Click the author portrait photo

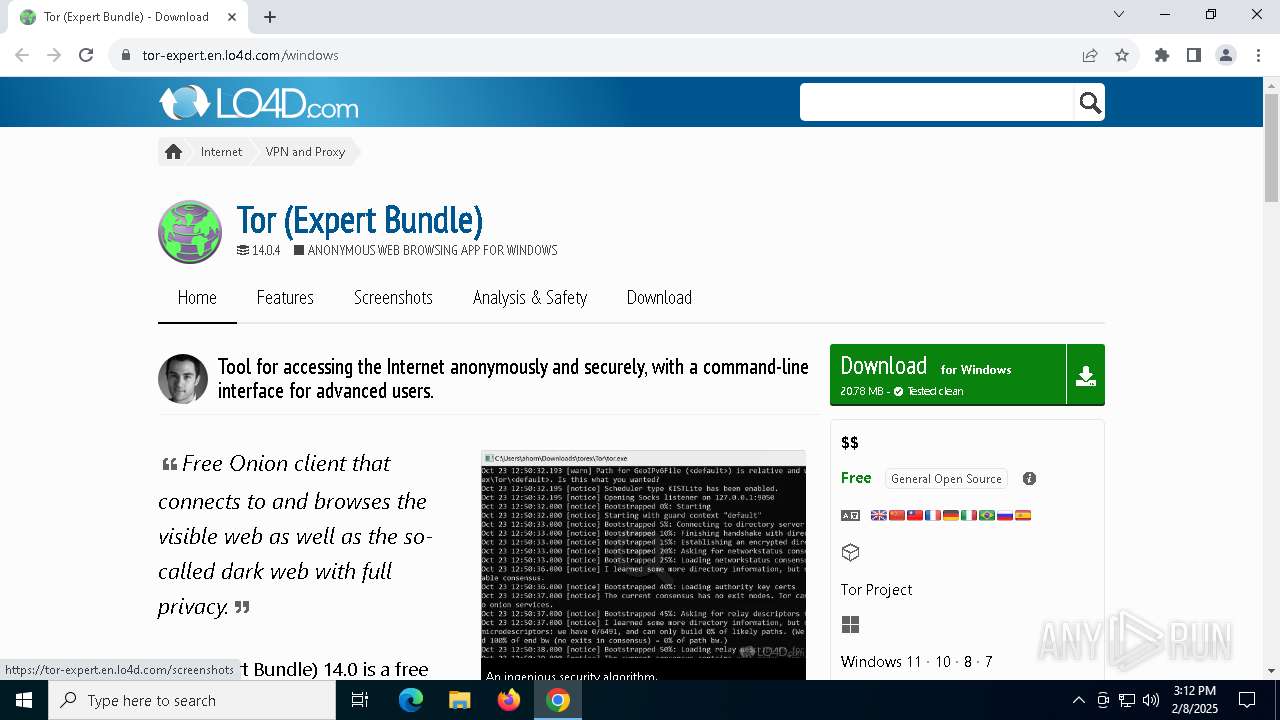(183, 379)
